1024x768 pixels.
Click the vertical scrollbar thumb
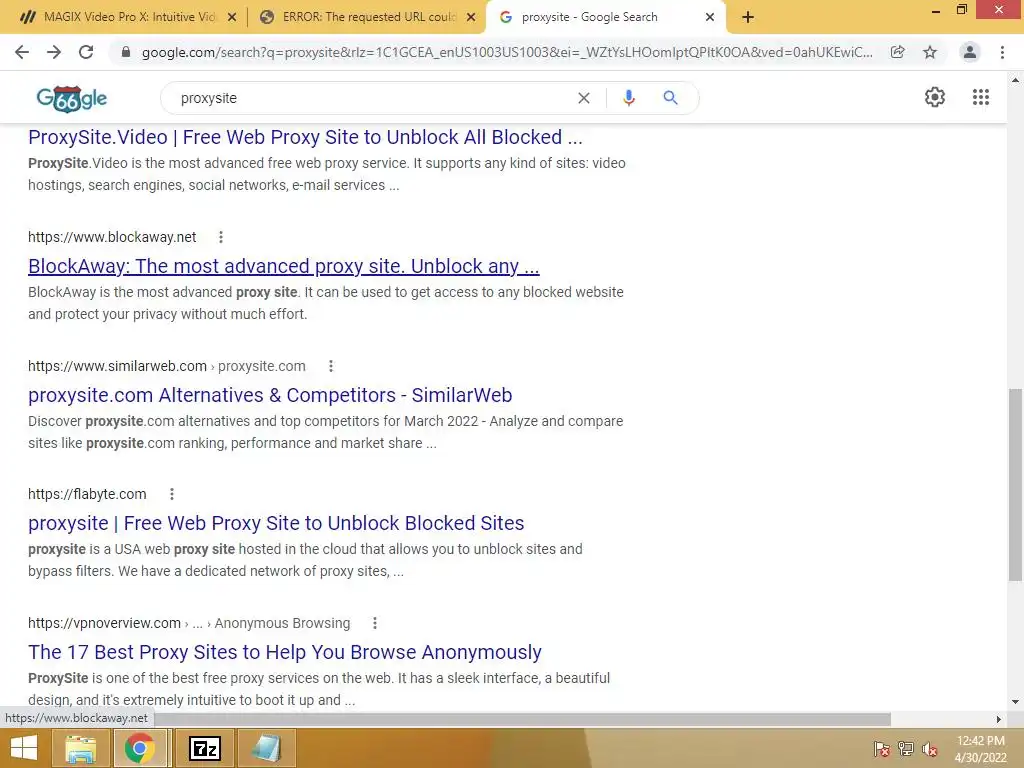point(1014,485)
